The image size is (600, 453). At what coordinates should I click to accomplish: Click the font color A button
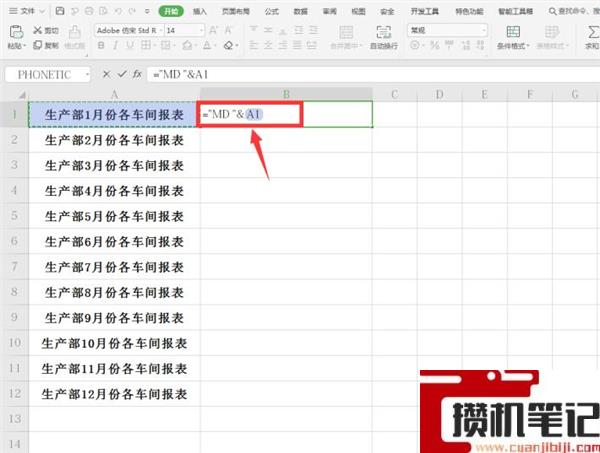click(x=207, y=46)
